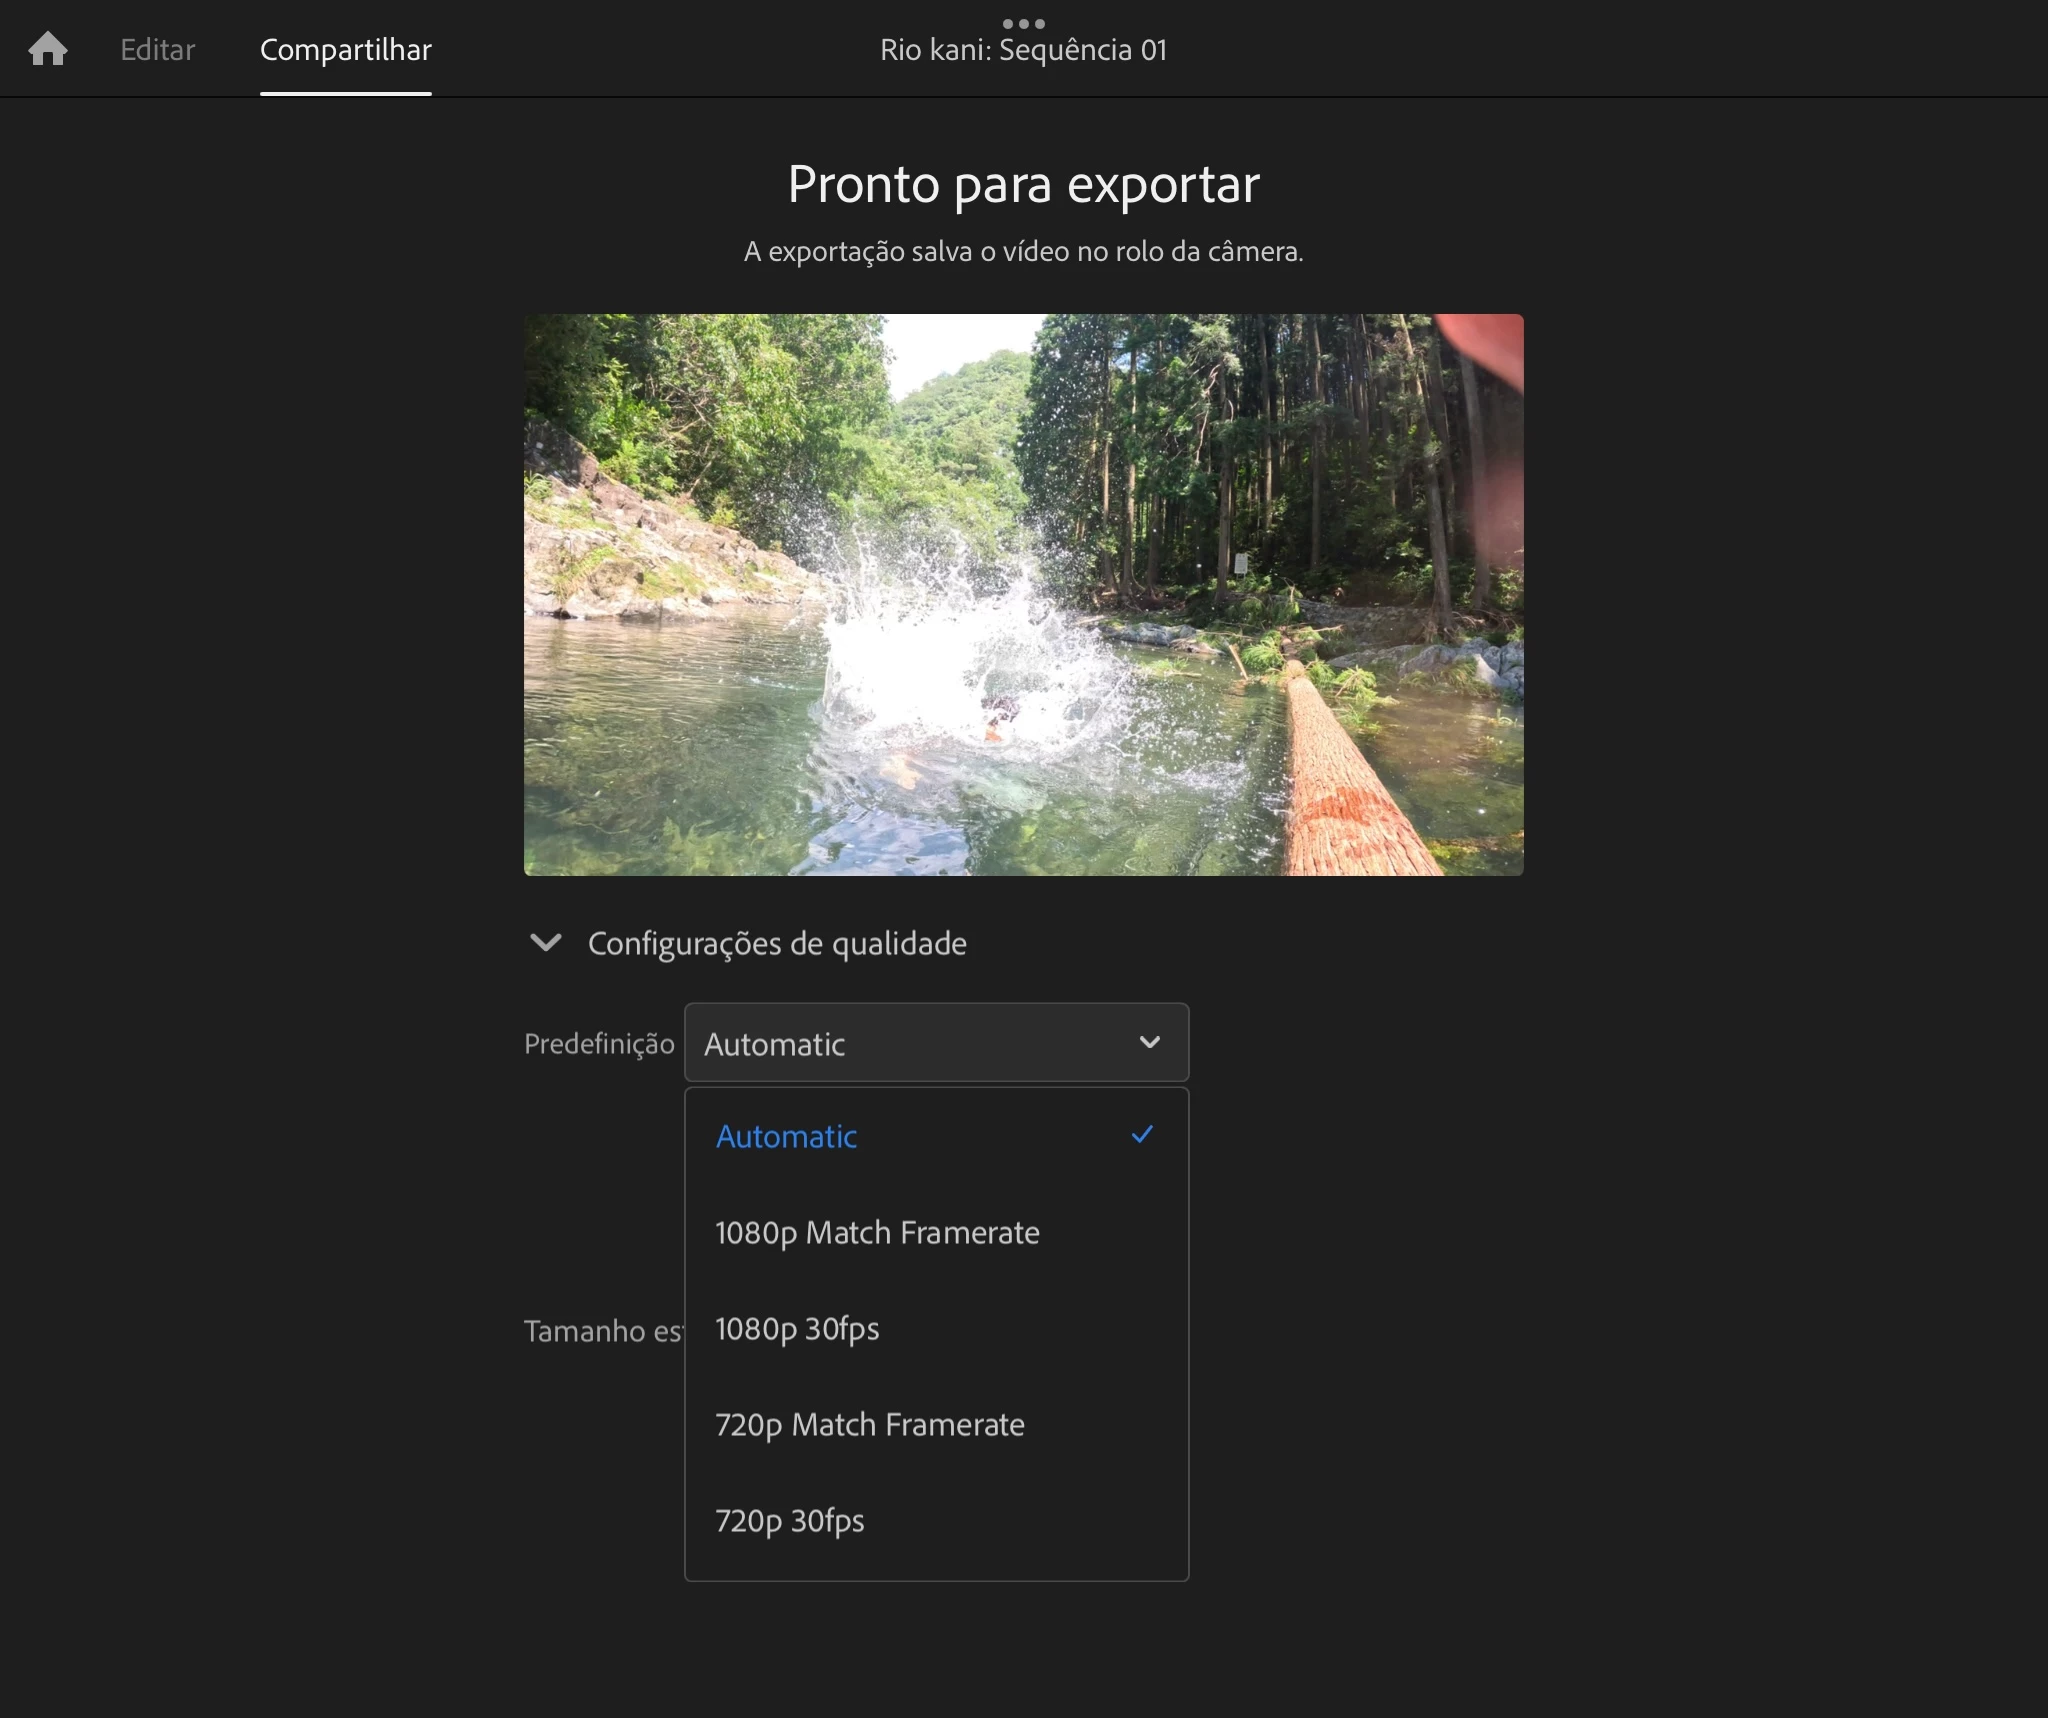Choose the Automatic preset option

point(787,1136)
